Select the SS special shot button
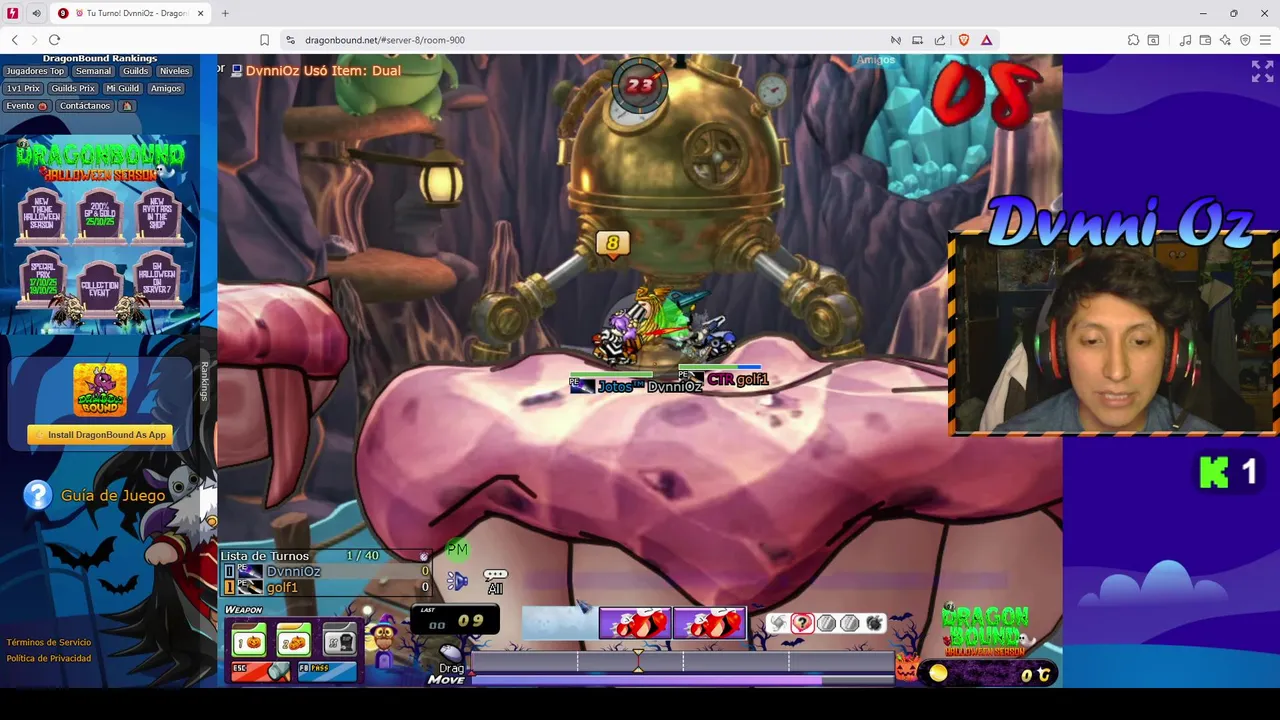The height and width of the screenshot is (720, 1280). (x=338, y=641)
